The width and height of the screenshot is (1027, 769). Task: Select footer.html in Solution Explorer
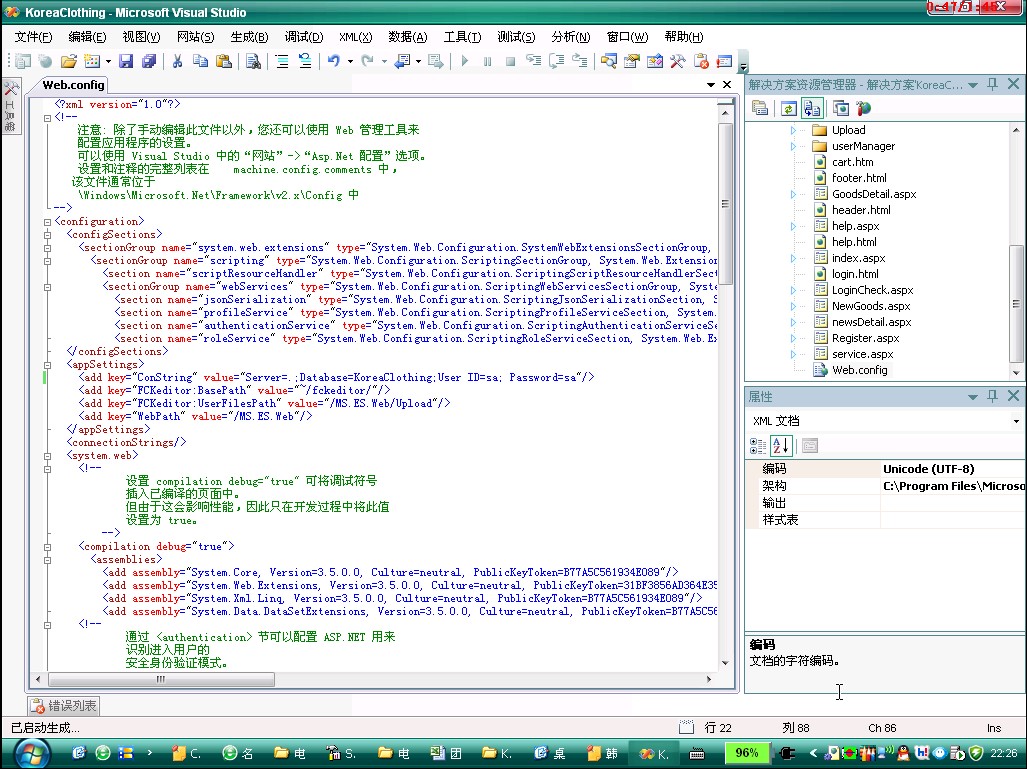(x=859, y=178)
